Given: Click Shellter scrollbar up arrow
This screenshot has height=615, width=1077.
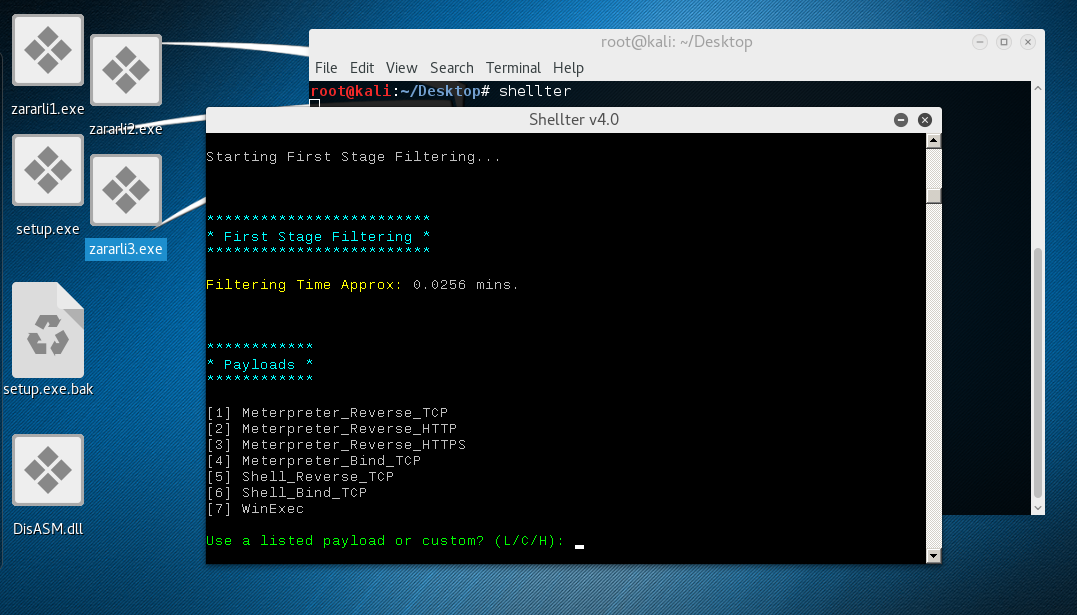Looking at the screenshot, I should pyautogui.click(x=934, y=140).
